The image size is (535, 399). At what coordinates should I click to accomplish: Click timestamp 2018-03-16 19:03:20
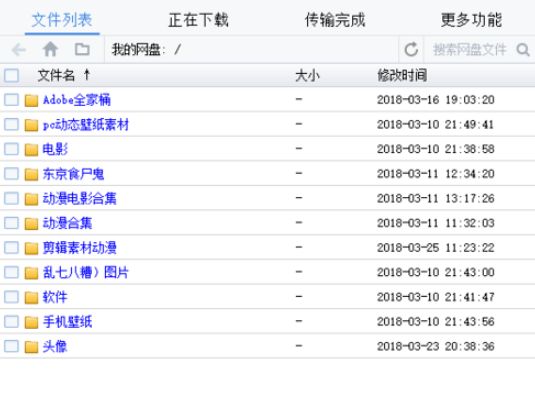coord(436,100)
